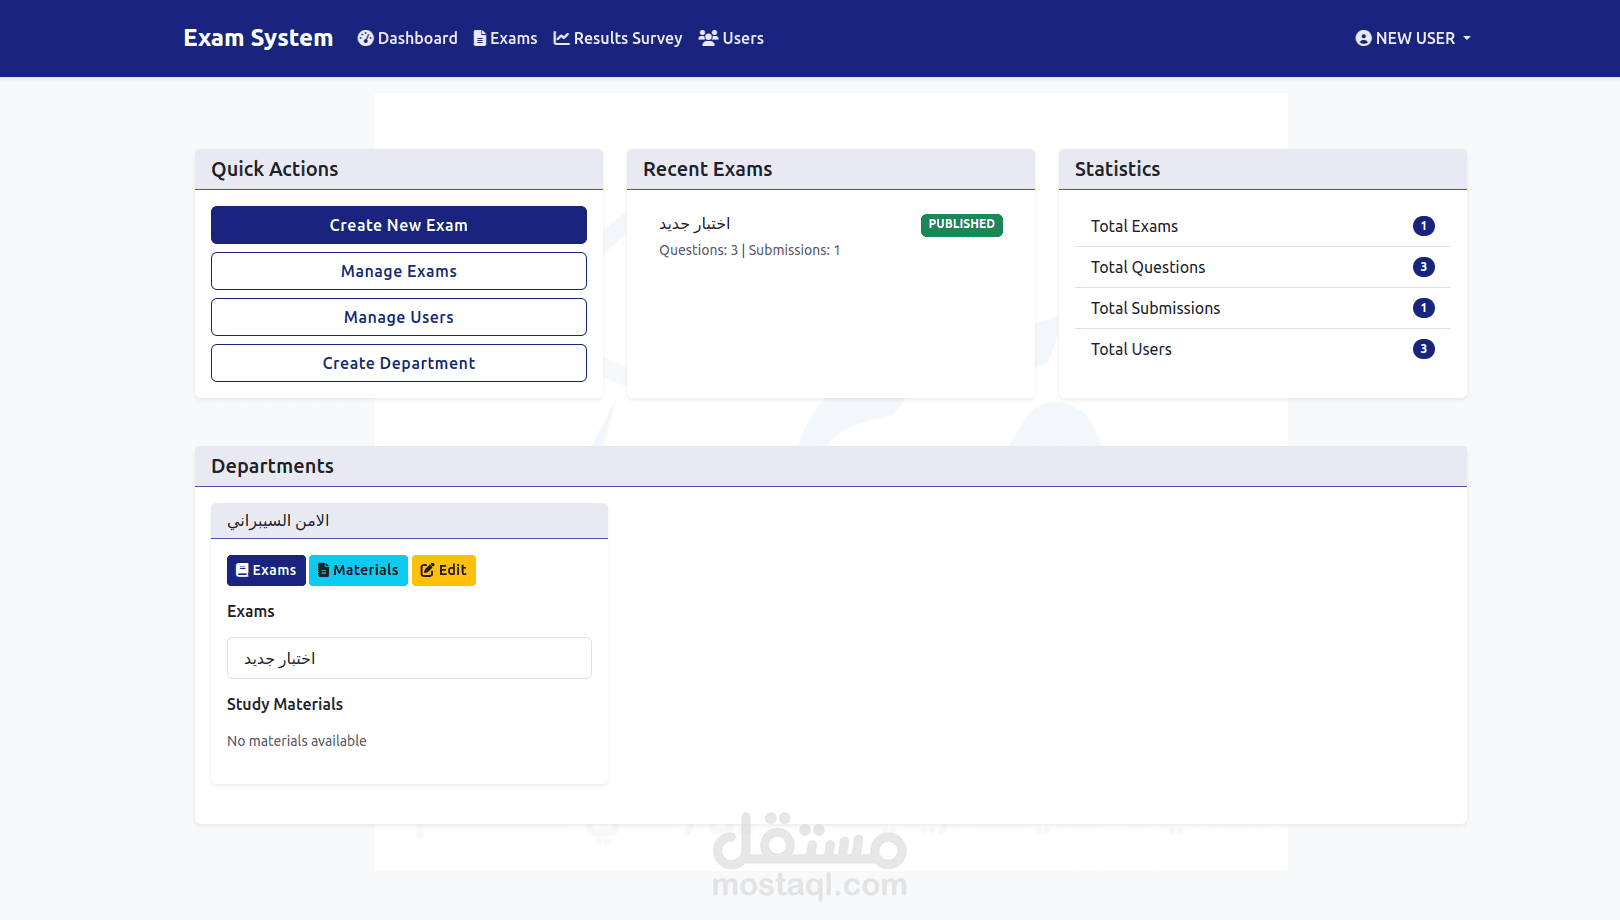Image resolution: width=1620 pixels, height=920 pixels.
Task: Click the Users group icon in navbar
Action: (x=708, y=38)
